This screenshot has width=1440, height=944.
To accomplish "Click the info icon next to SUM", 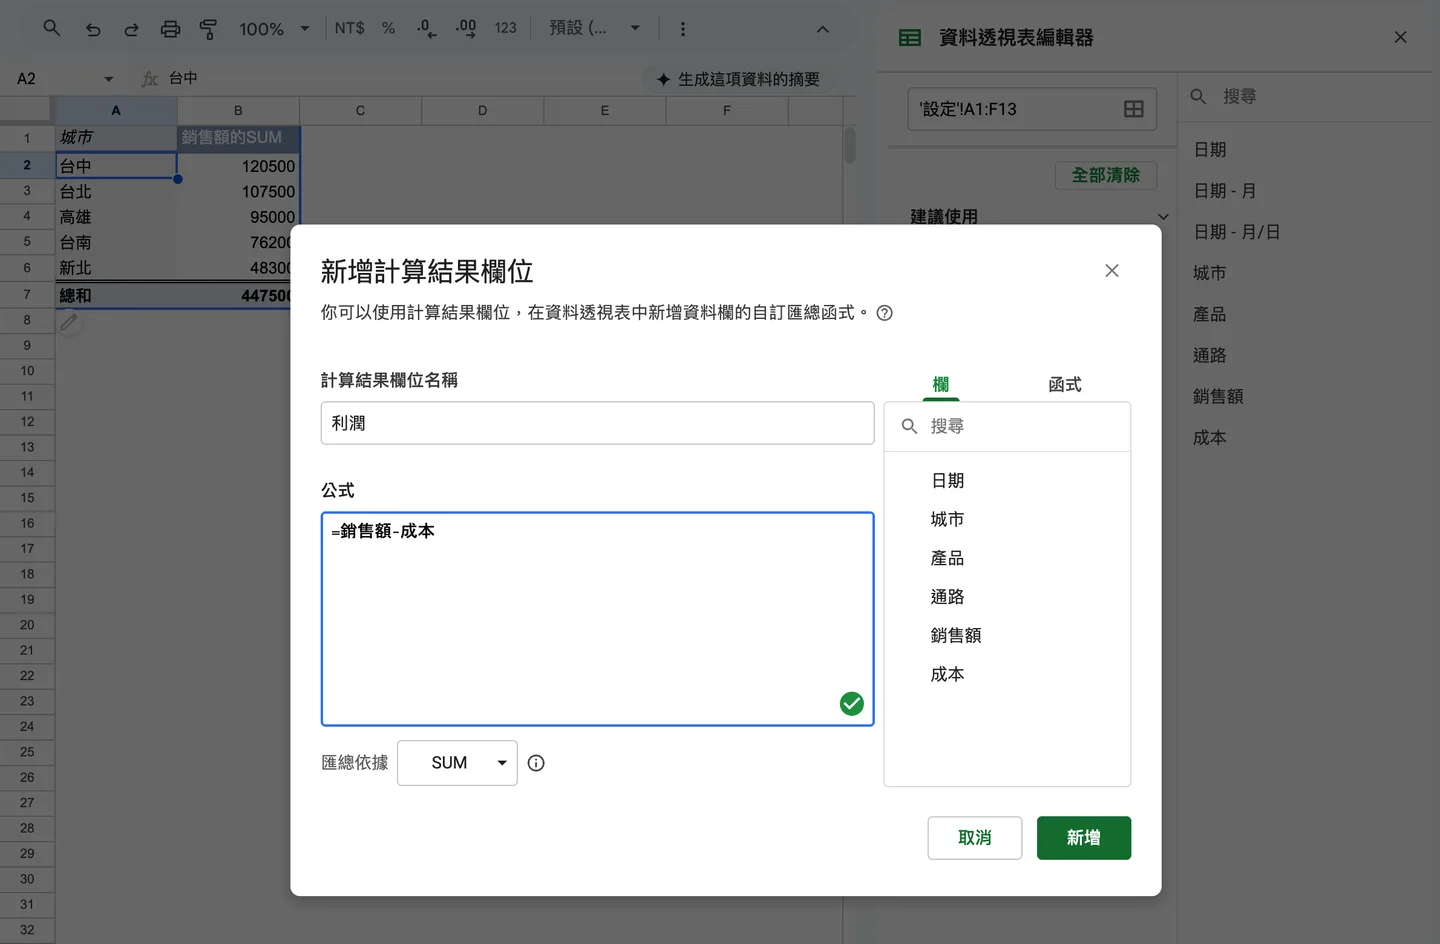I will (x=536, y=763).
